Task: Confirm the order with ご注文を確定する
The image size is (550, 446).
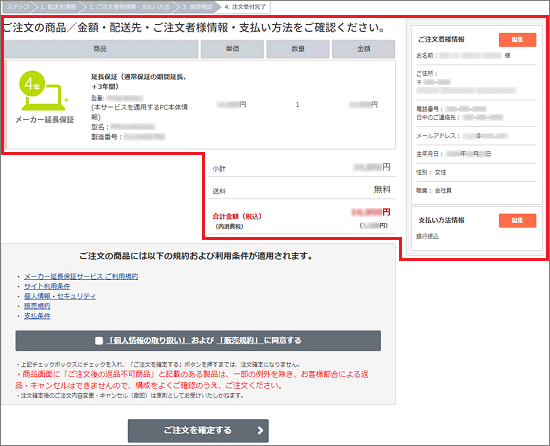Action: click(x=198, y=431)
